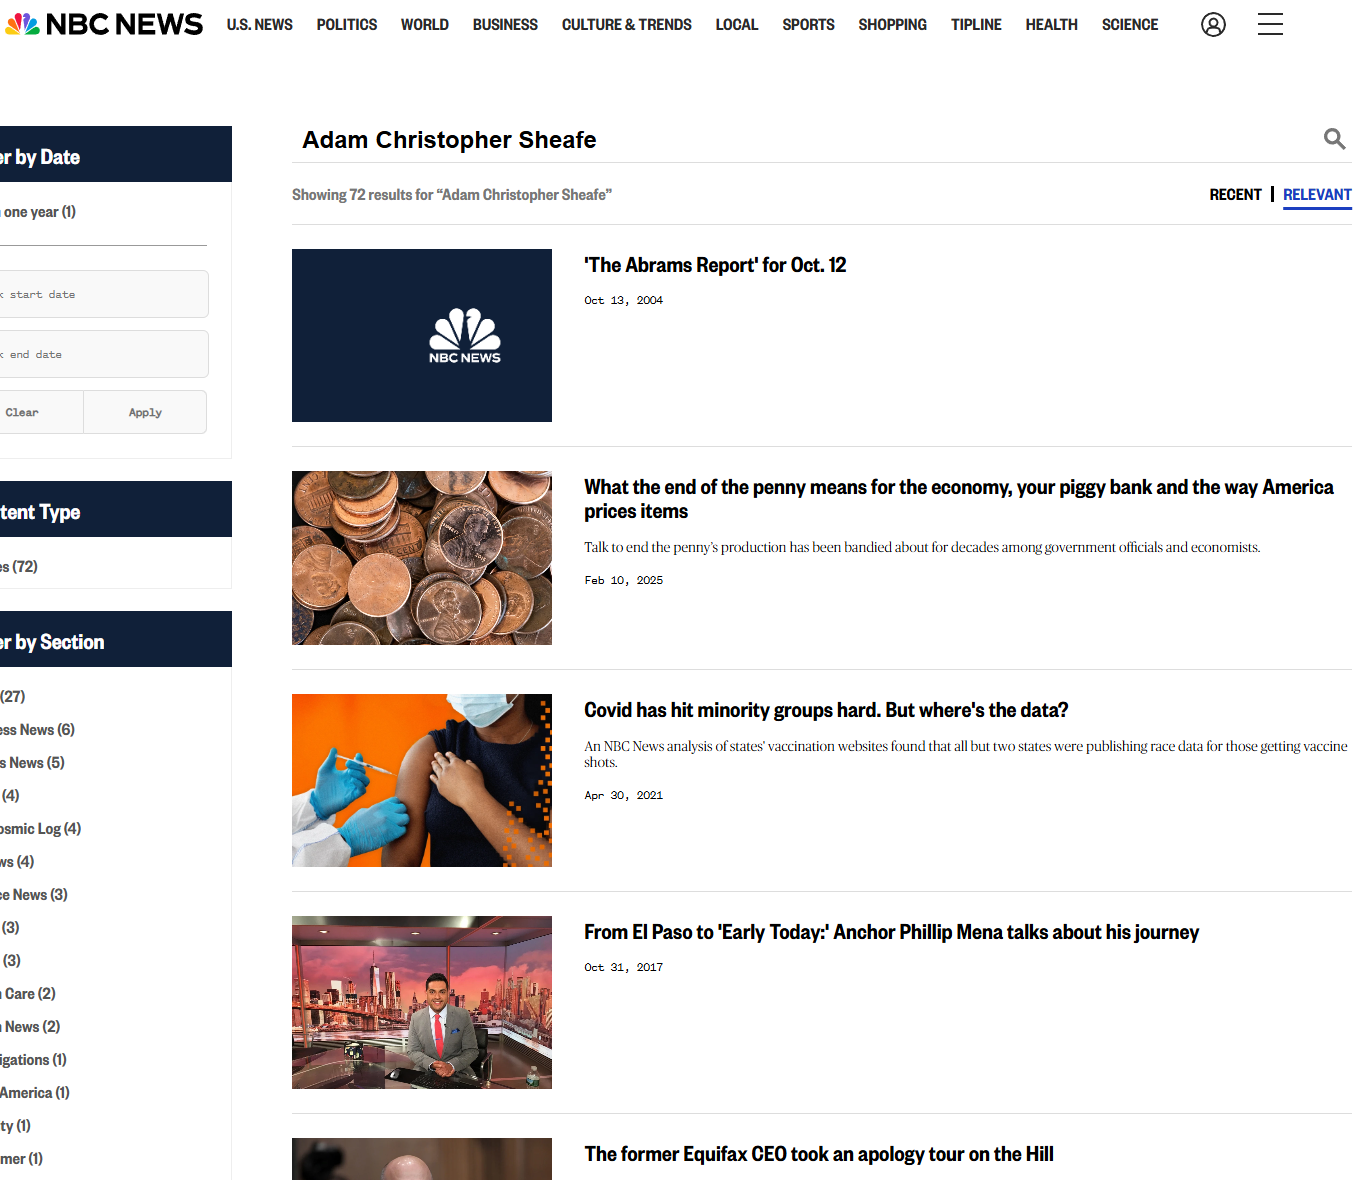Viewport: 1371px width, 1180px height.
Task: Click the penny production description text
Action: [x=922, y=547]
